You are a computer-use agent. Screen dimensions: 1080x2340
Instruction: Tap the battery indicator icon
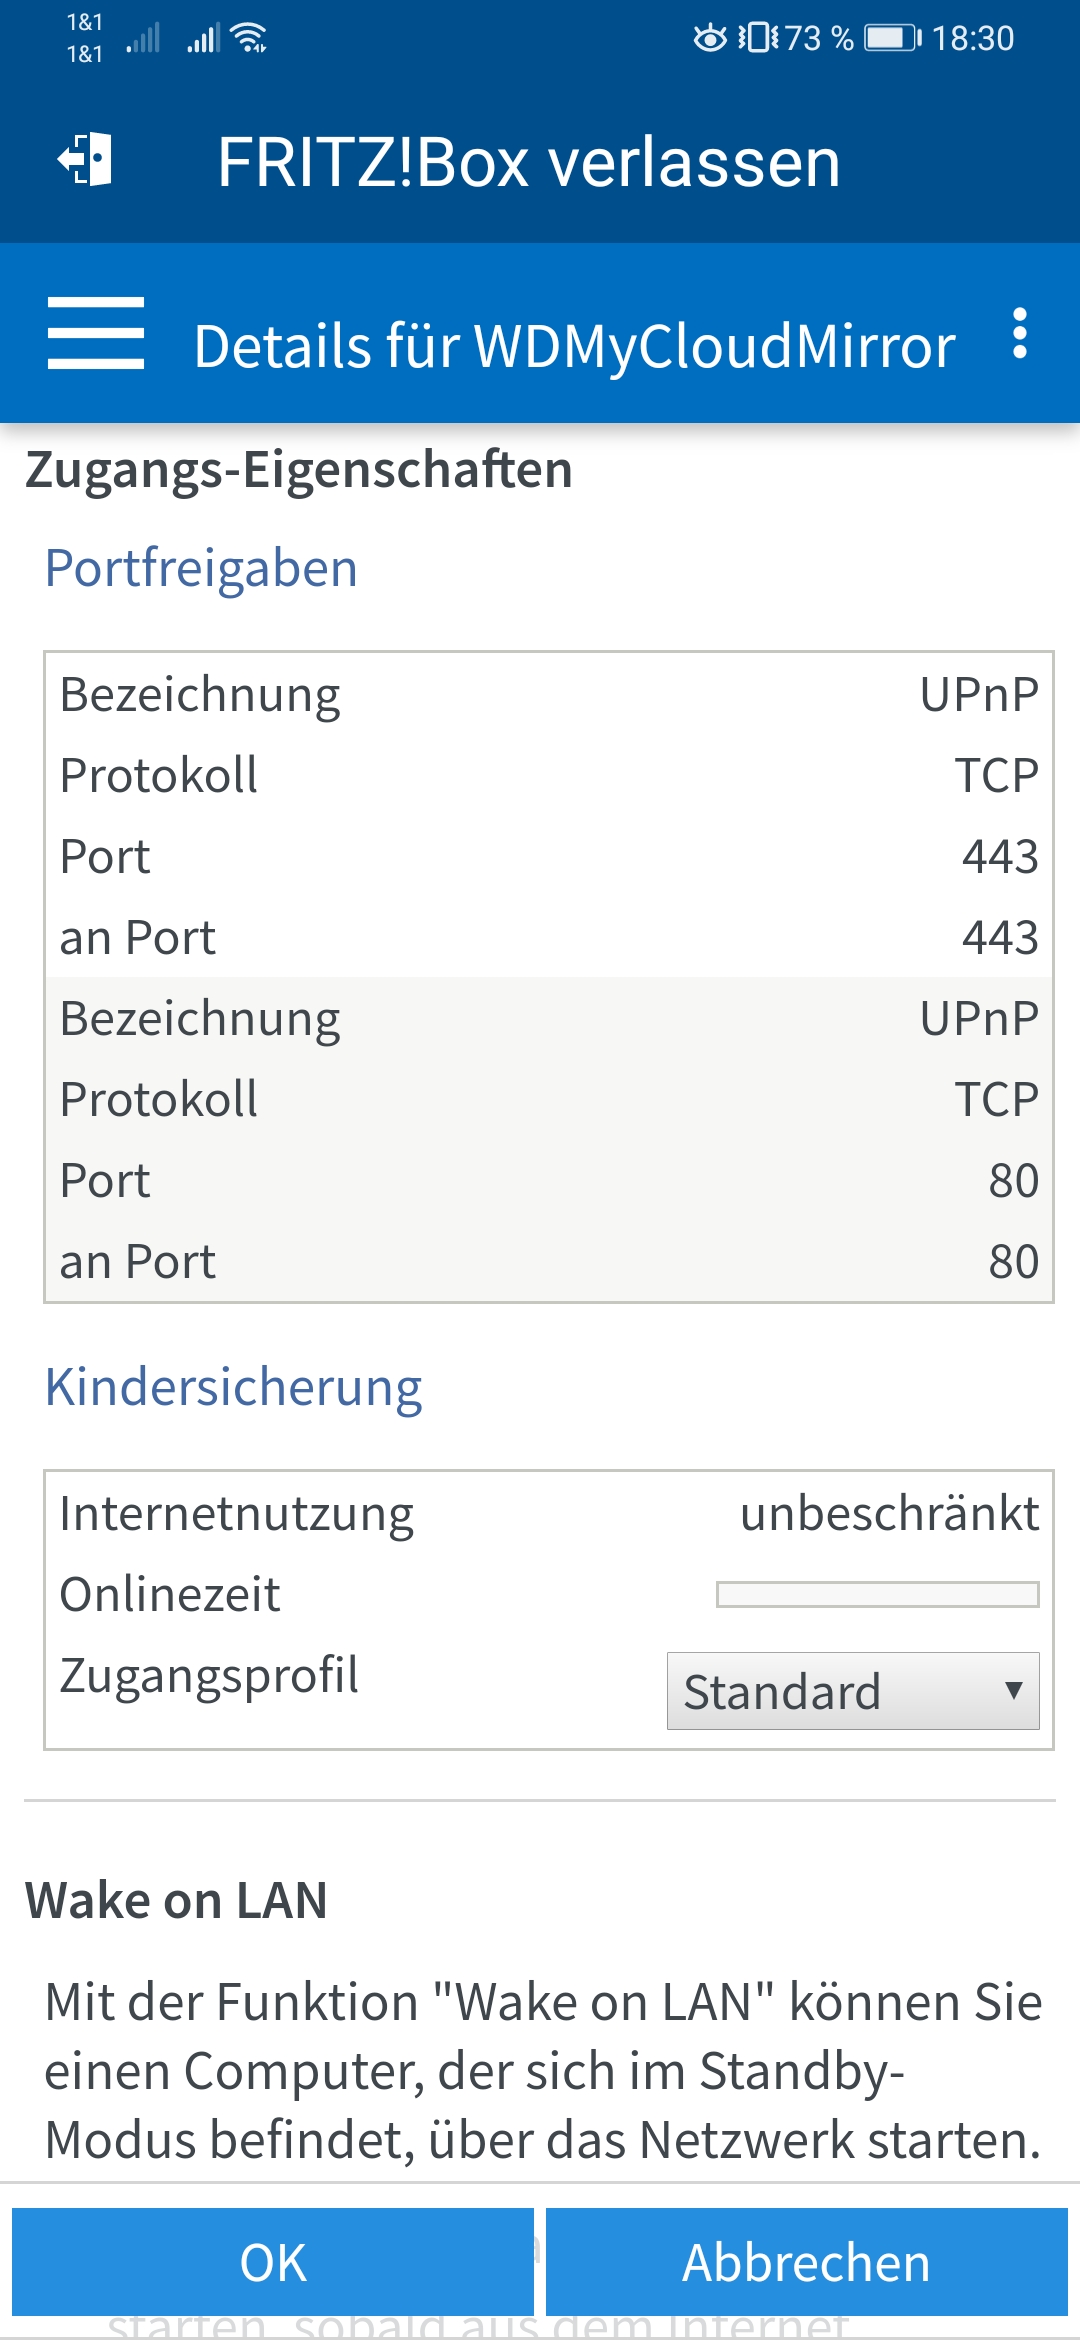893,38
